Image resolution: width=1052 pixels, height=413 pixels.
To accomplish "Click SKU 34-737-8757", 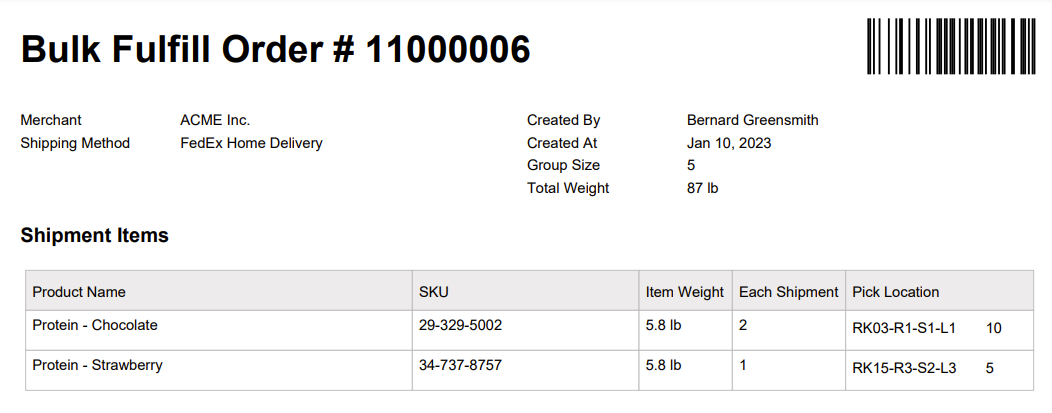I will 460,365.
